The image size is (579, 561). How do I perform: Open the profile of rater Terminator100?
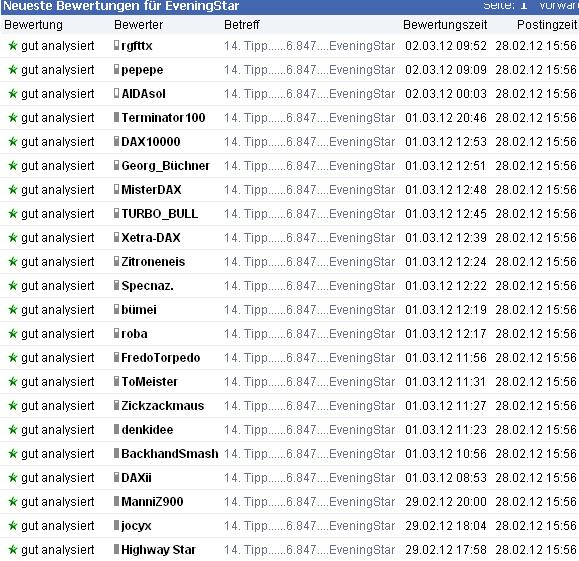tap(163, 118)
